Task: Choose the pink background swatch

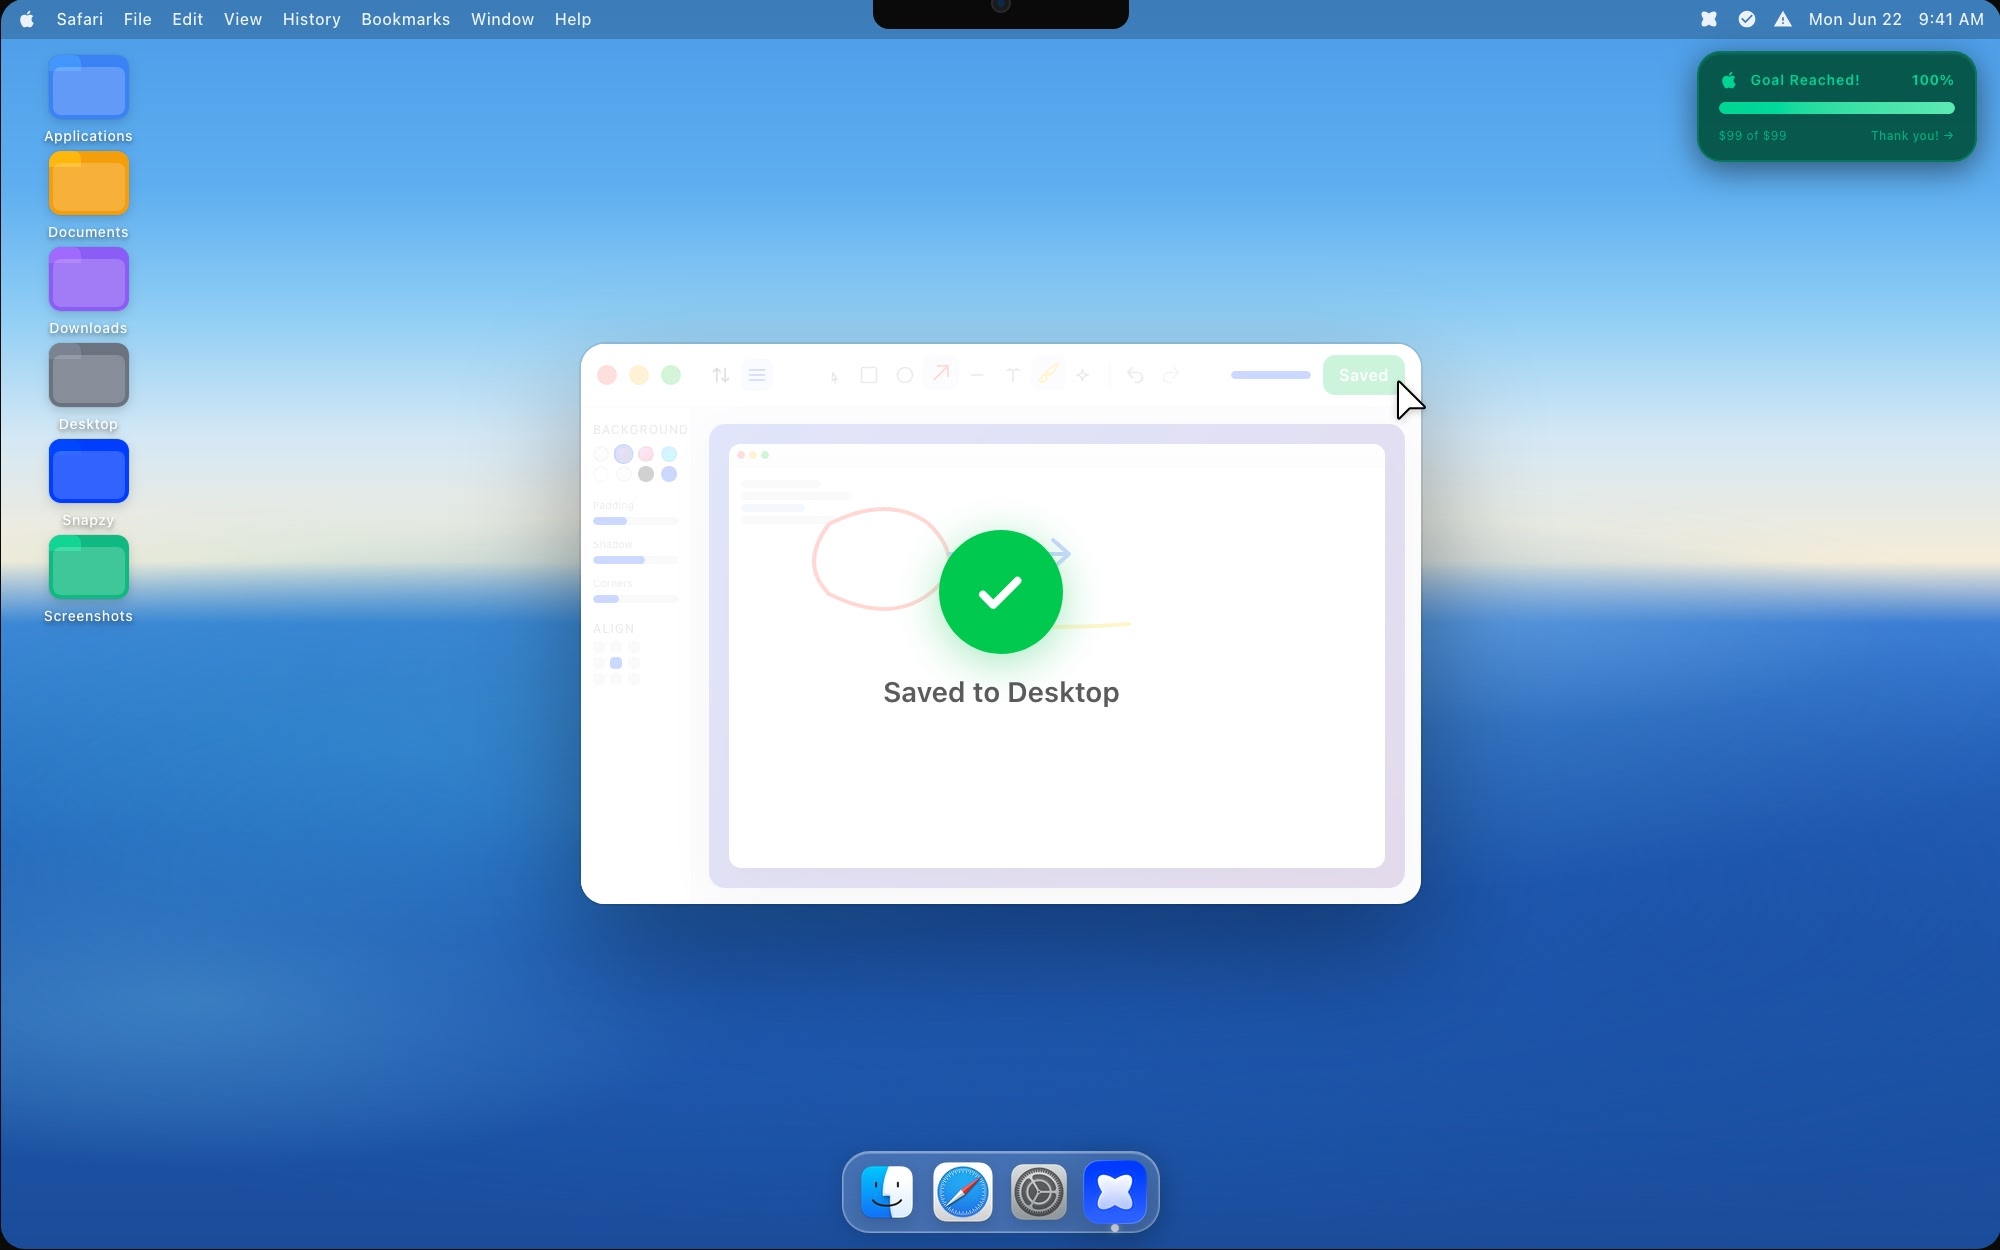Action: coord(646,454)
